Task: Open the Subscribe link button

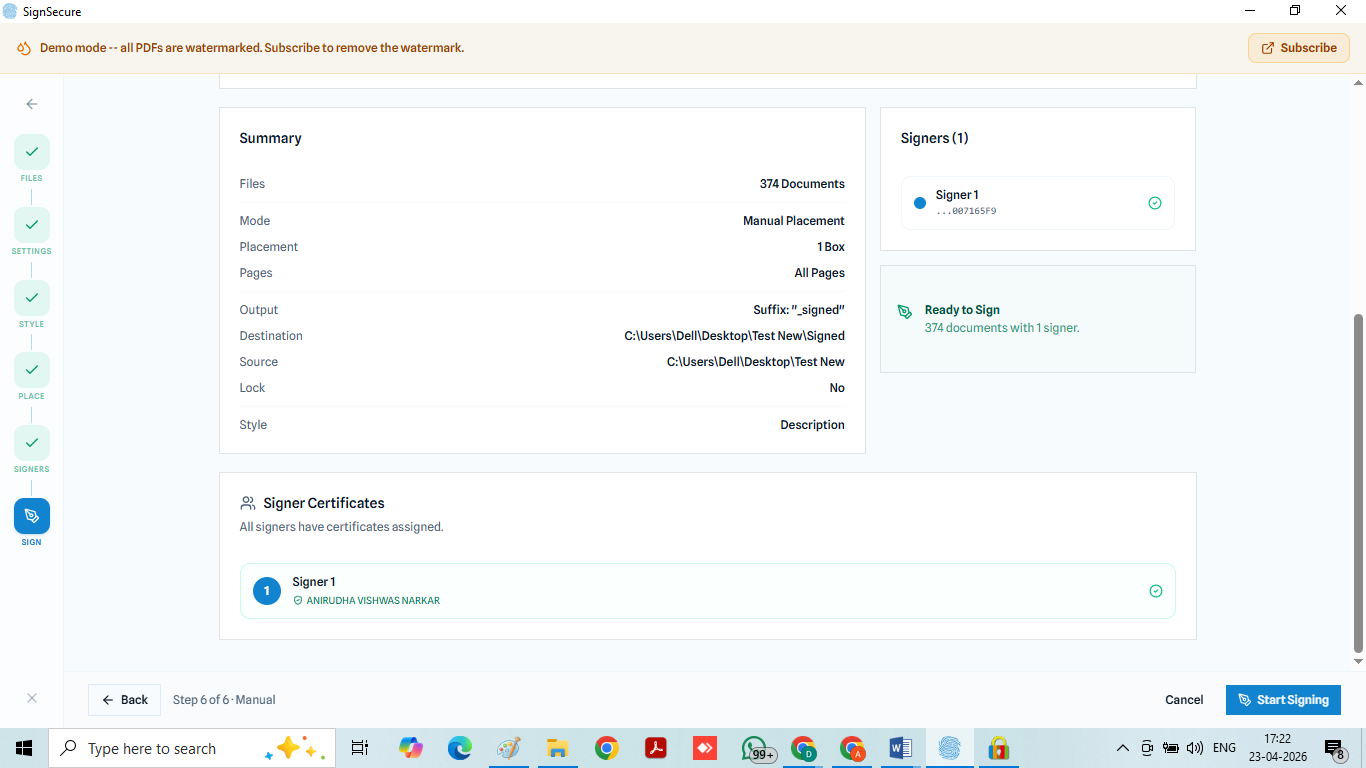Action: pyautogui.click(x=1298, y=48)
